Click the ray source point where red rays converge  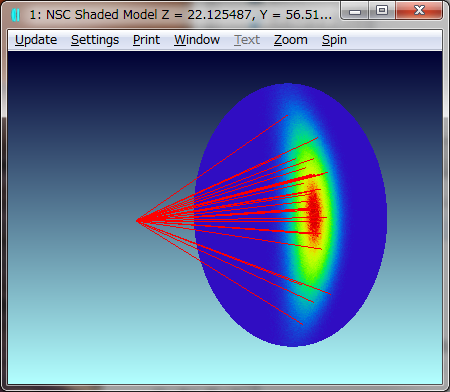click(x=138, y=220)
